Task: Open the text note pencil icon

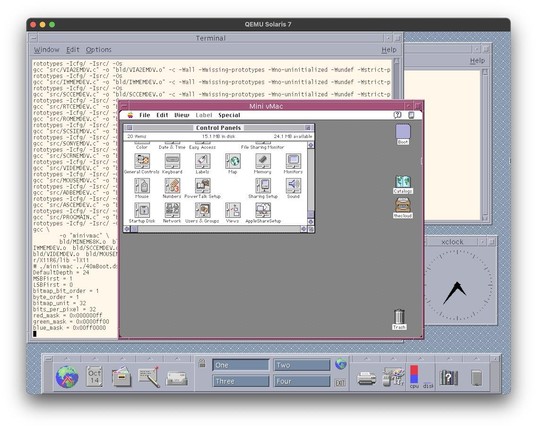Action: [149, 377]
